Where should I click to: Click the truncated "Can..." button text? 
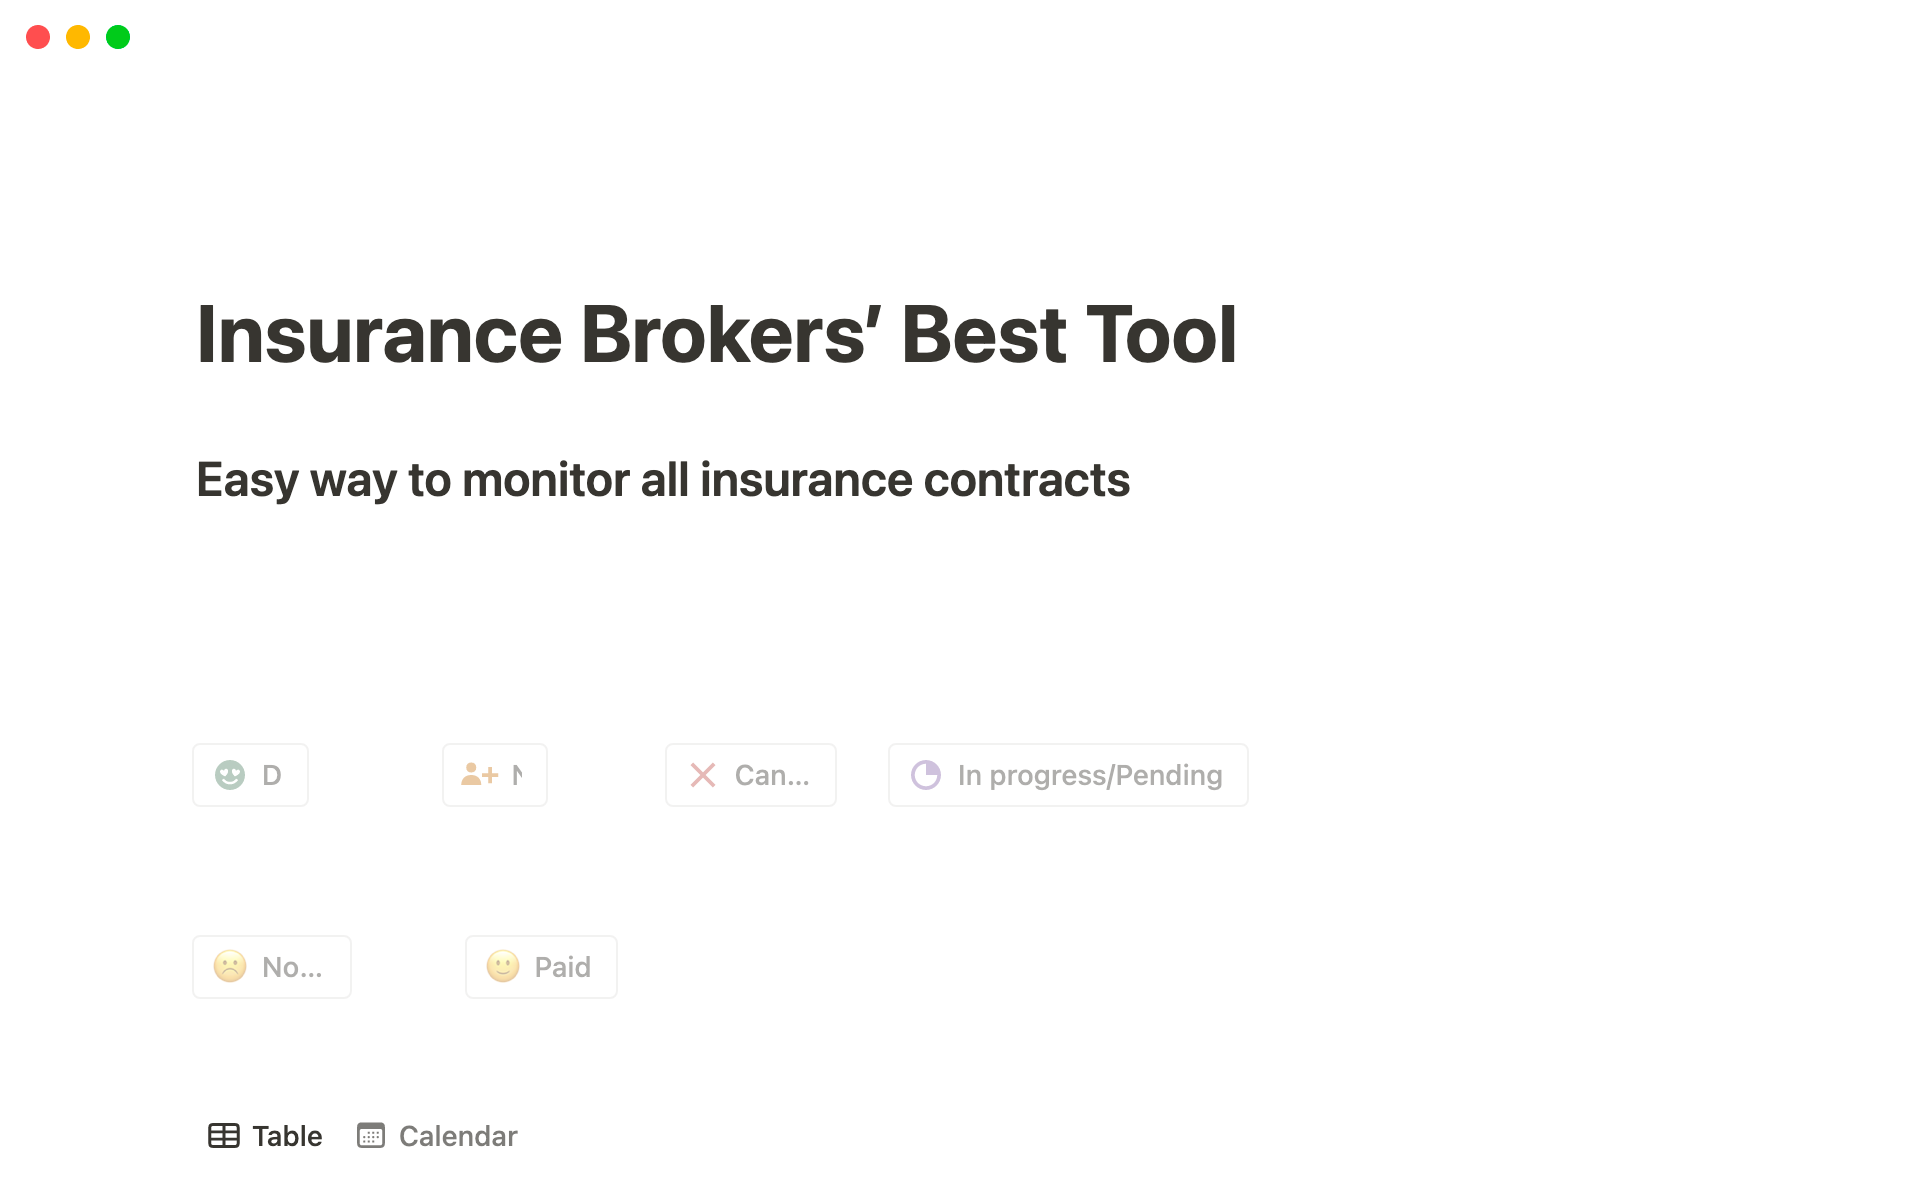[772, 775]
